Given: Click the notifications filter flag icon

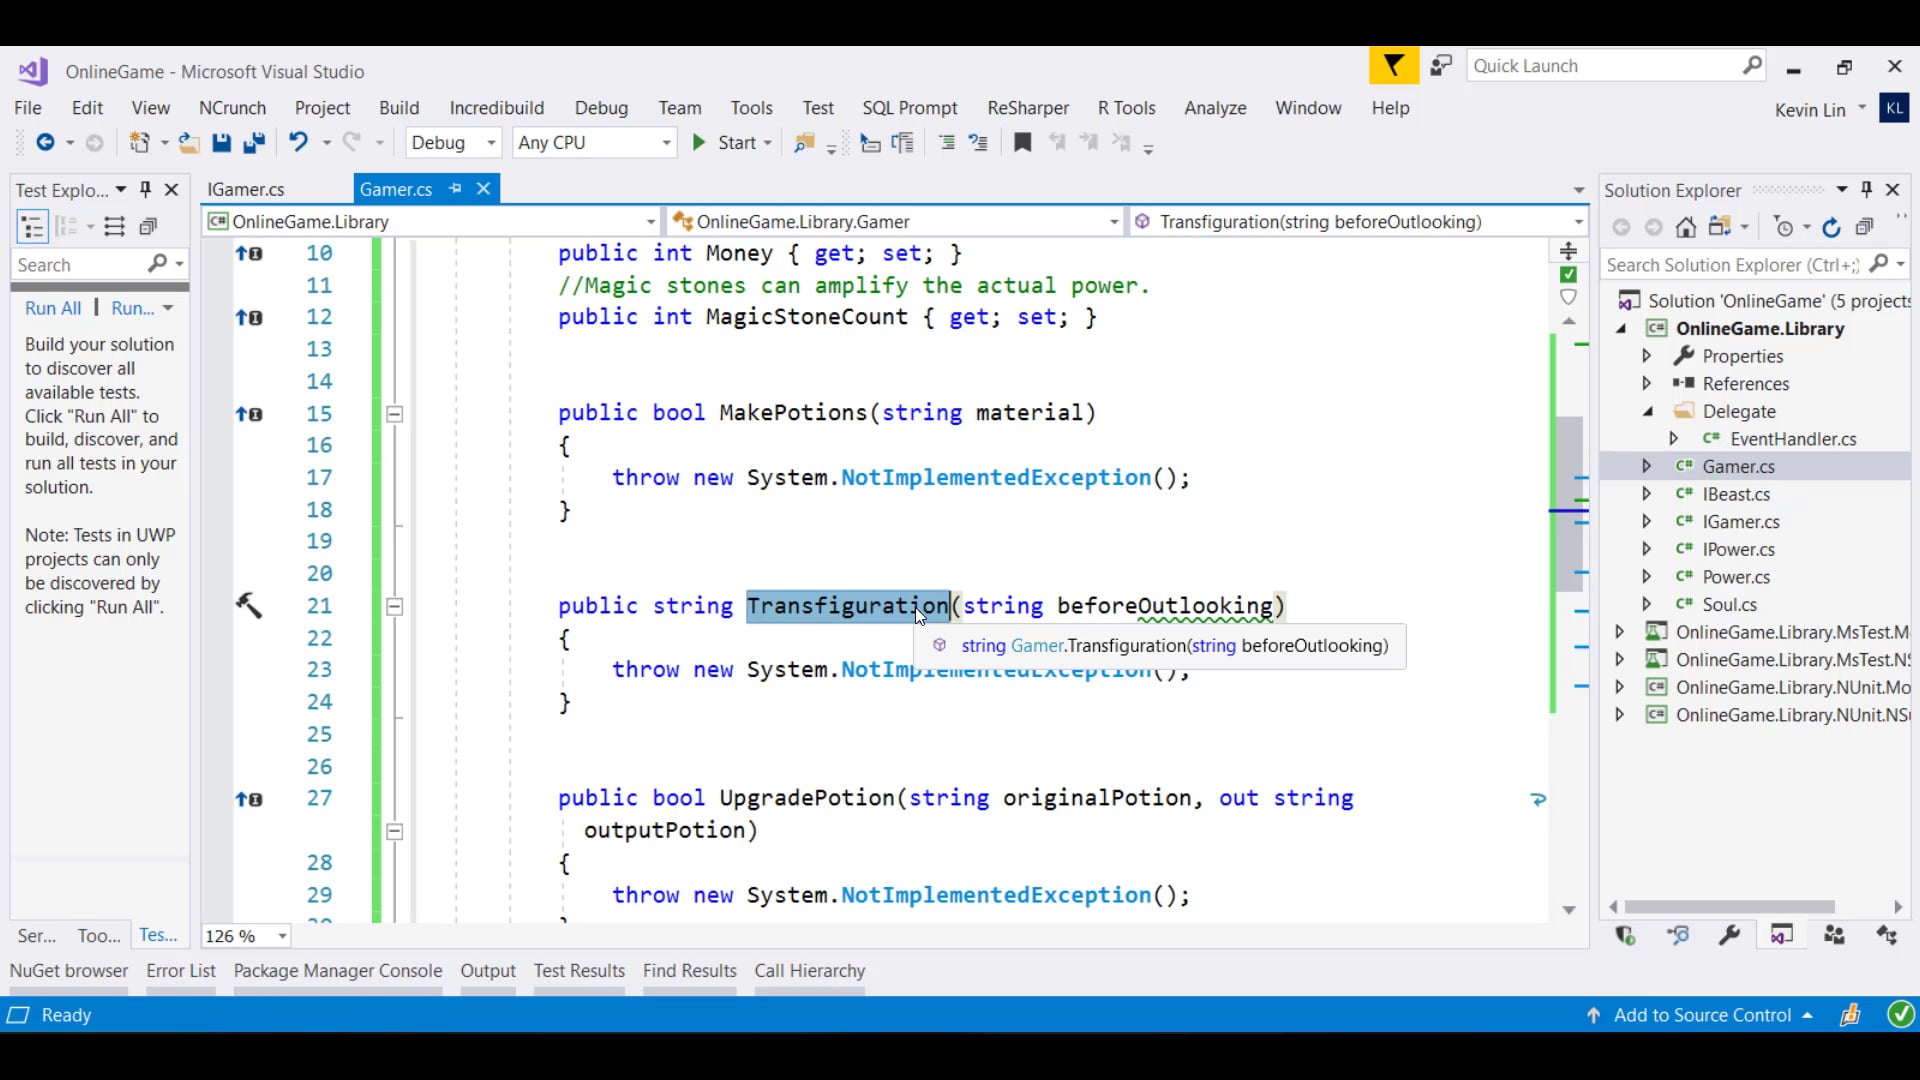Looking at the screenshot, I should (1393, 66).
